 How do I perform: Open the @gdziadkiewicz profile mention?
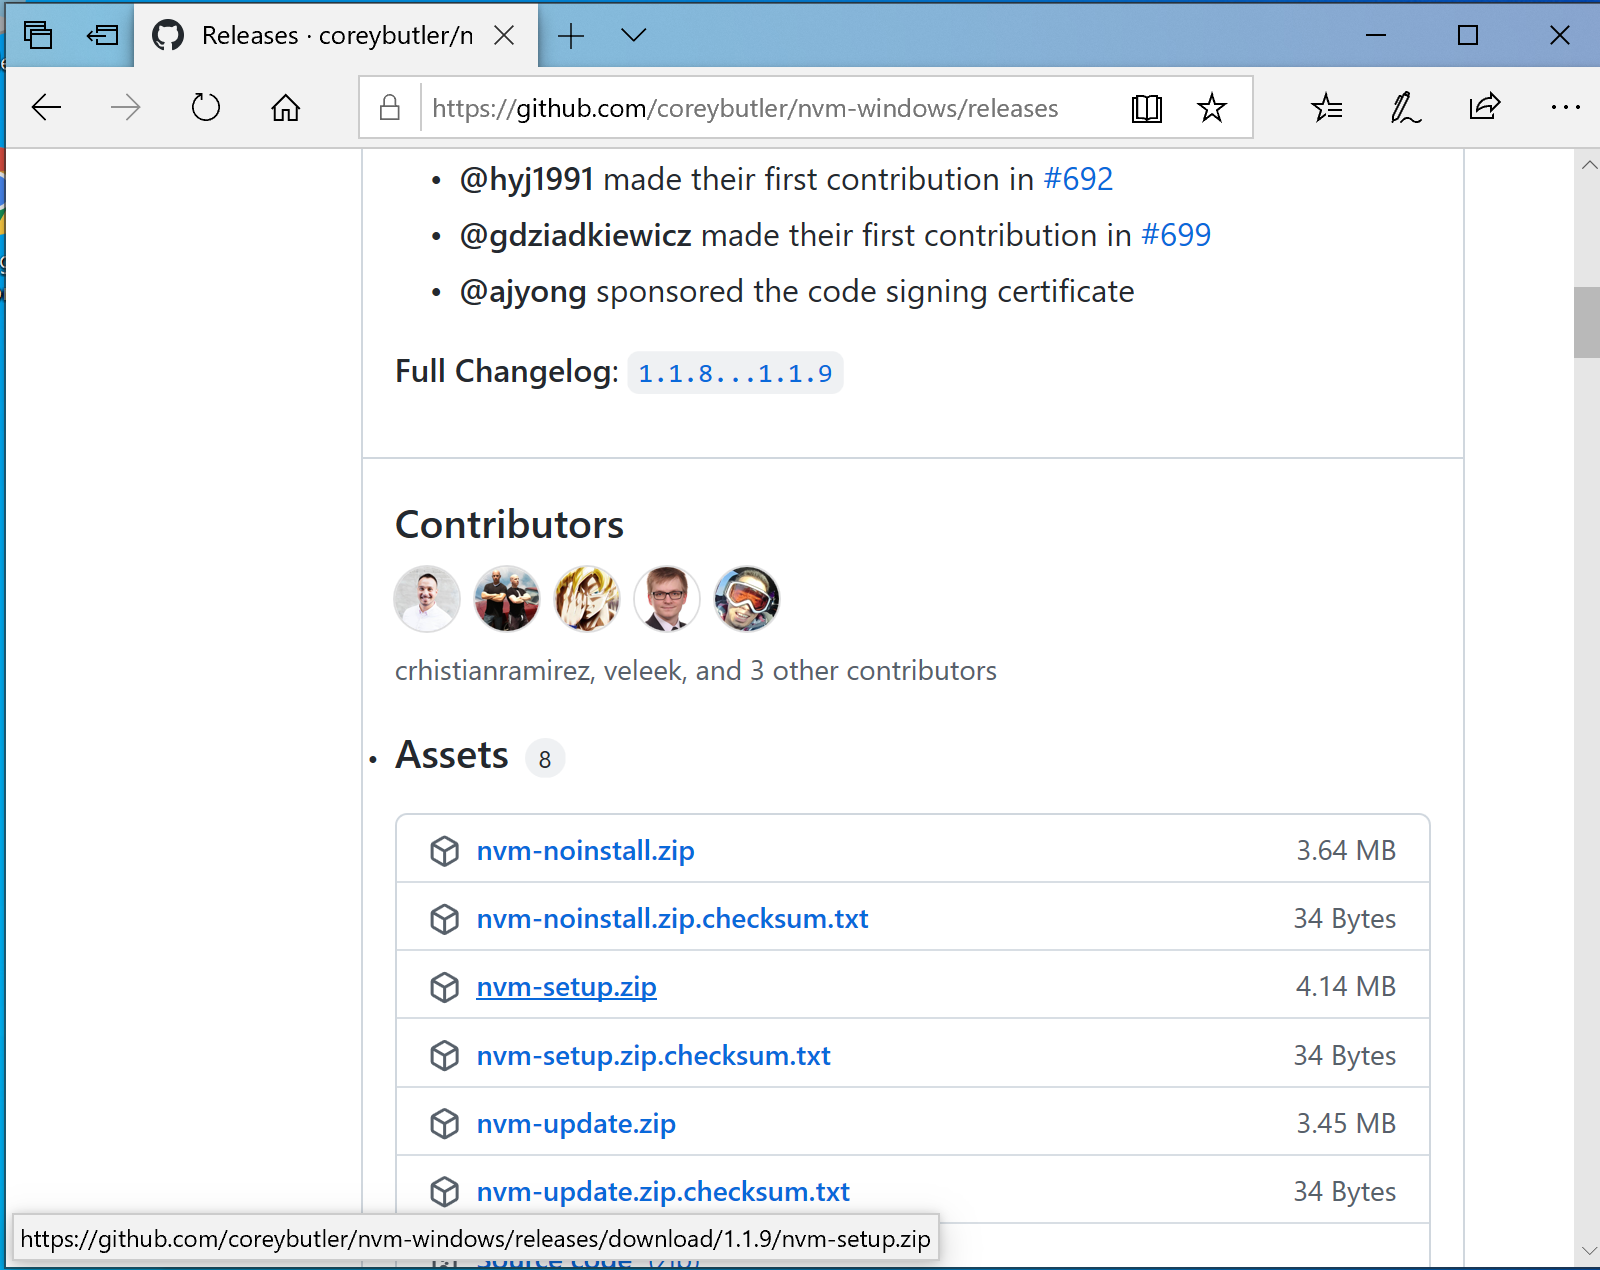pos(575,235)
